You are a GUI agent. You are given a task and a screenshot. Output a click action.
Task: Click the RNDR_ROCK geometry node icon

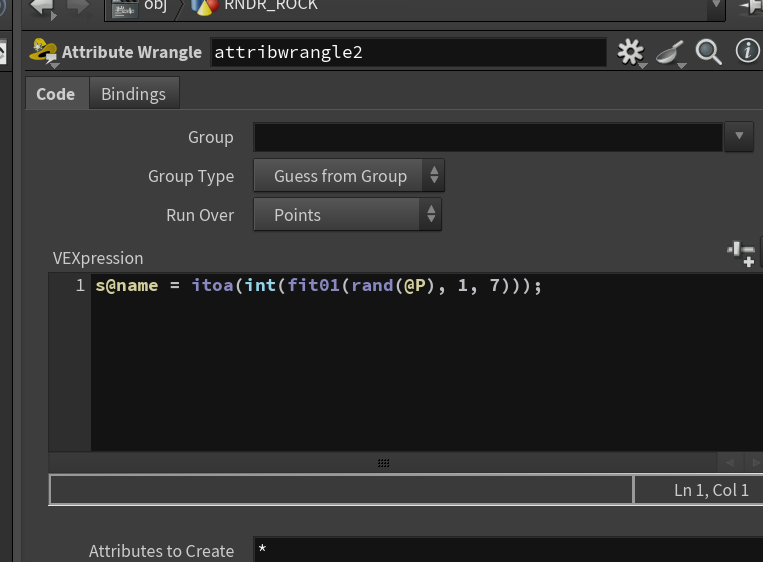(x=205, y=7)
